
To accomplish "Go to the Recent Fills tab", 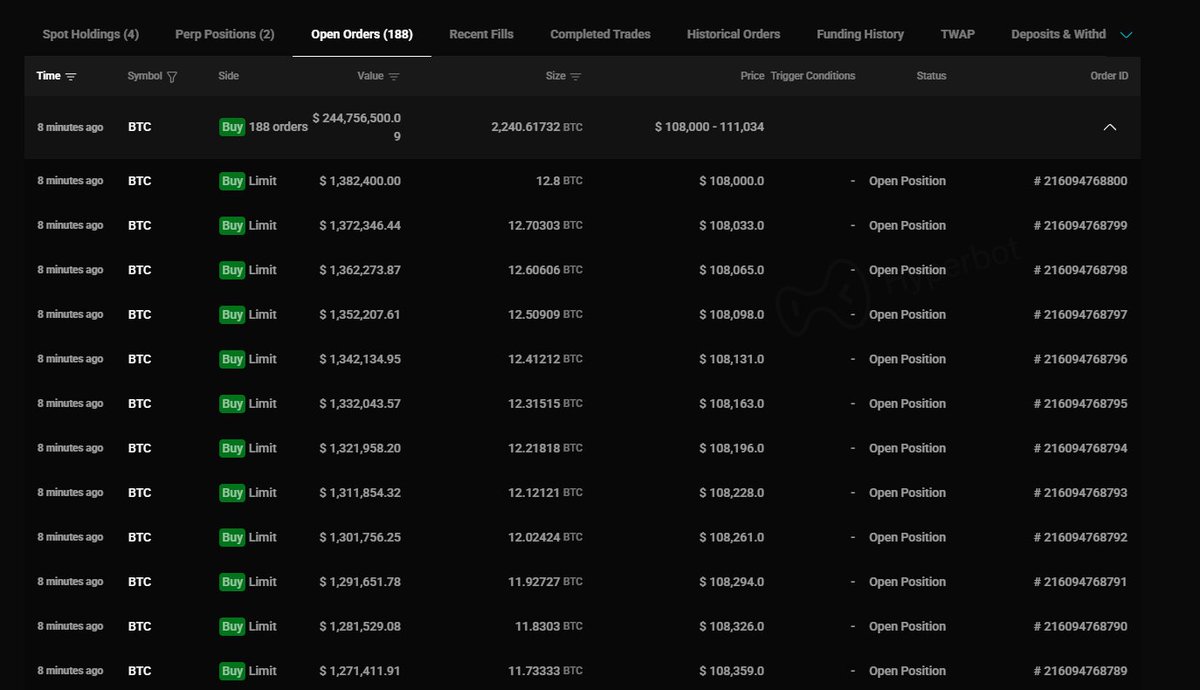I will (481, 34).
